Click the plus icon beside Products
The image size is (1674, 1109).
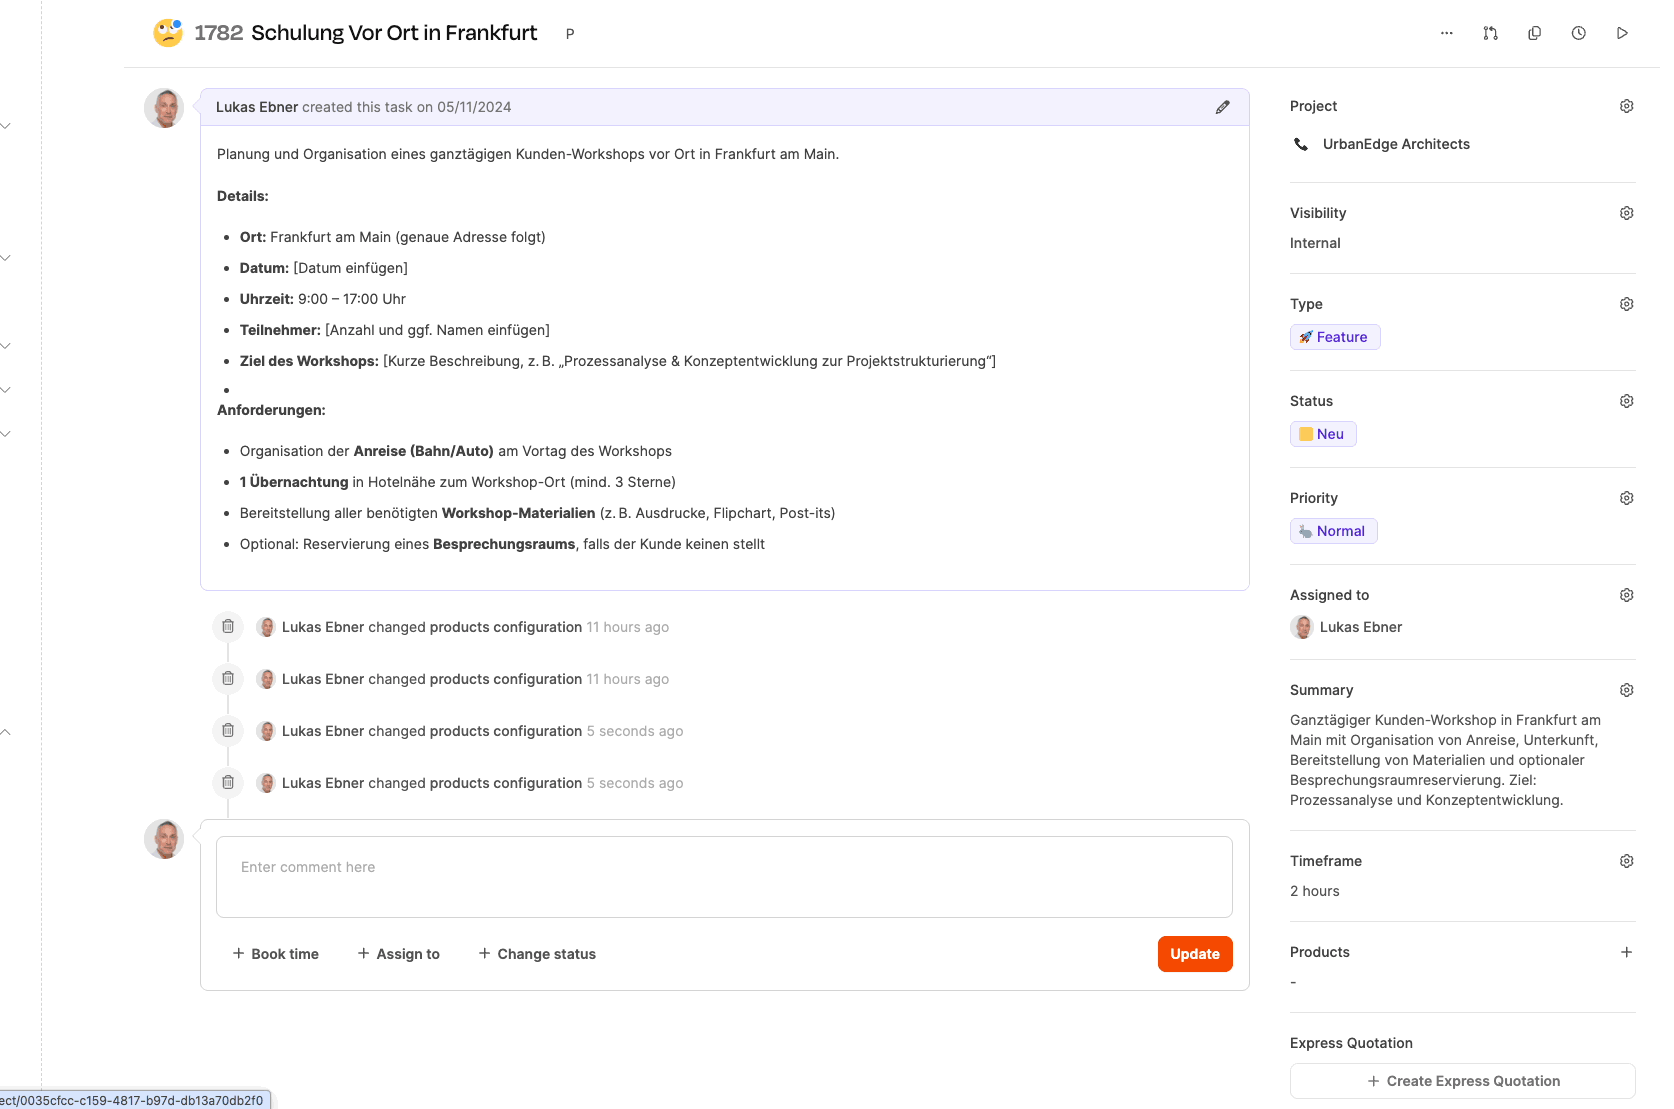tap(1626, 952)
